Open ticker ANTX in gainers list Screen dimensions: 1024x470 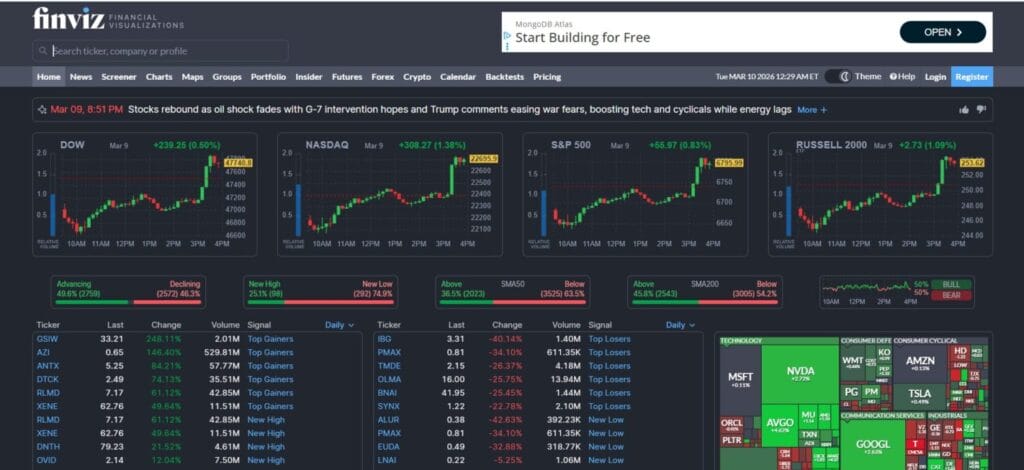(48, 366)
